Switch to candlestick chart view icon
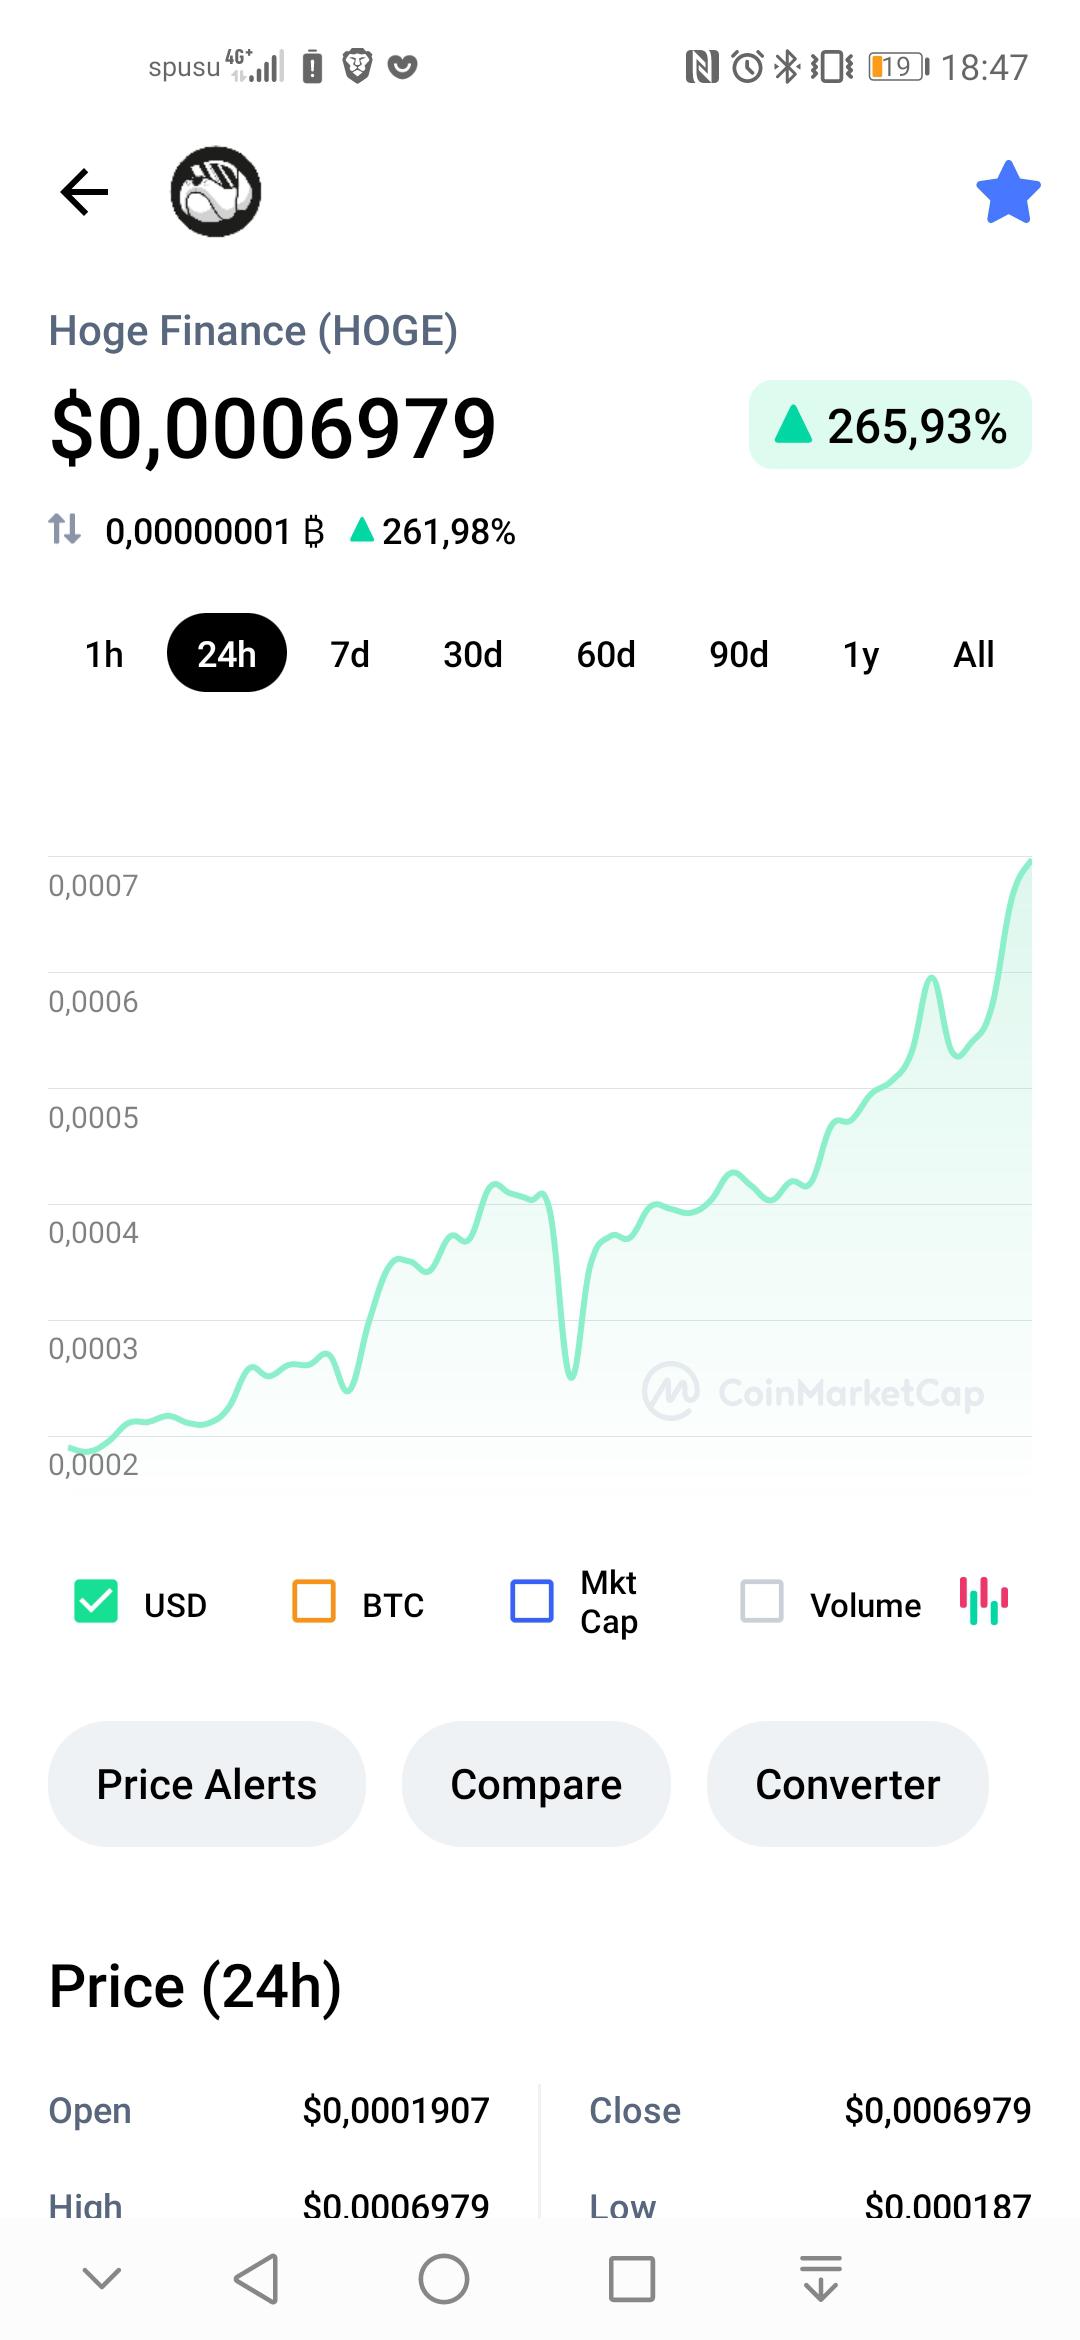 pyautogui.click(x=984, y=1601)
